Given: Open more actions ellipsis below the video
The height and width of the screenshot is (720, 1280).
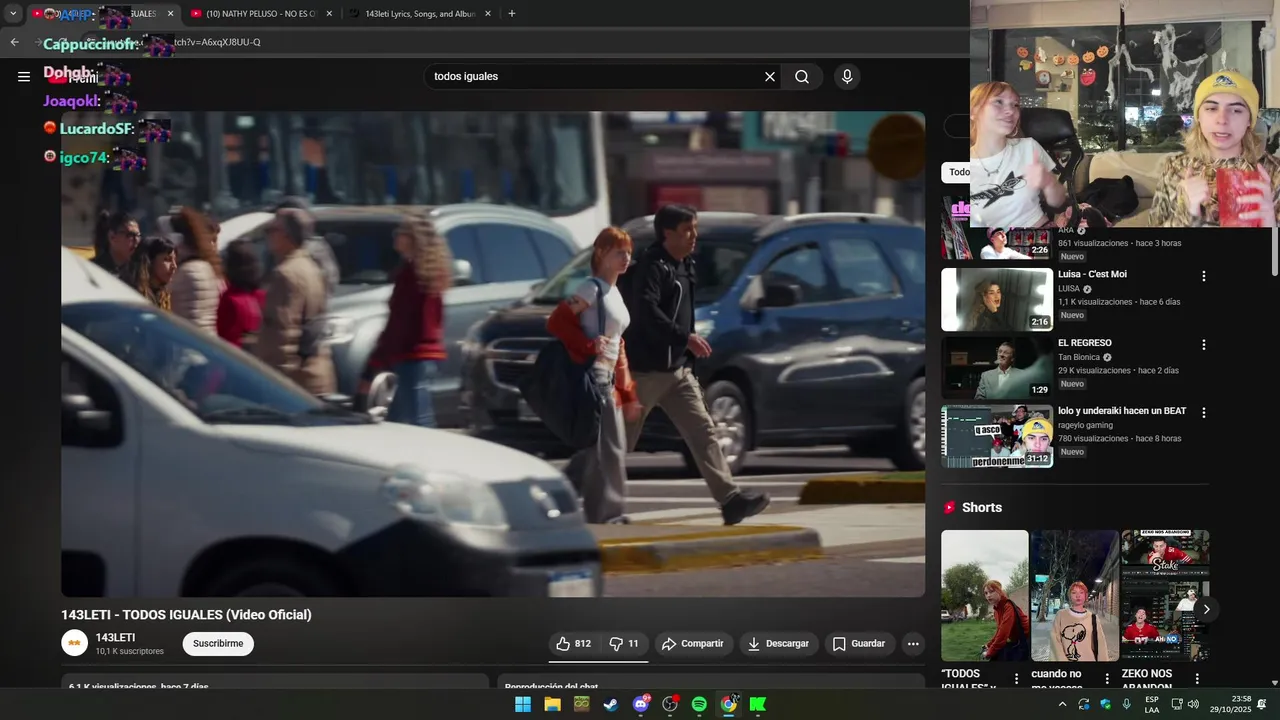Looking at the screenshot, I should coord(913,644).
